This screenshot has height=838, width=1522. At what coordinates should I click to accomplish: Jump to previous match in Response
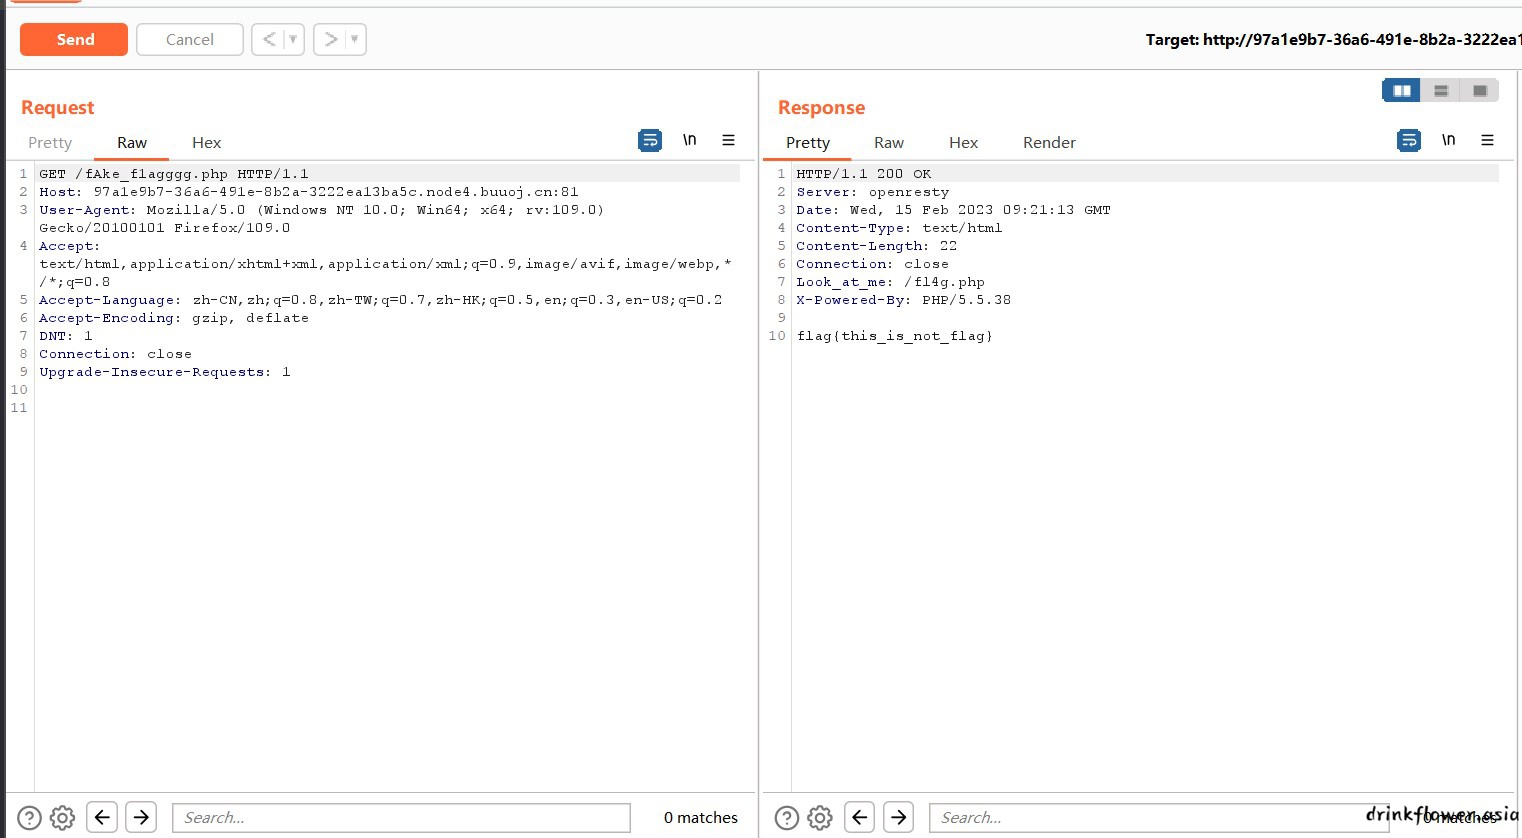point(859,817)
